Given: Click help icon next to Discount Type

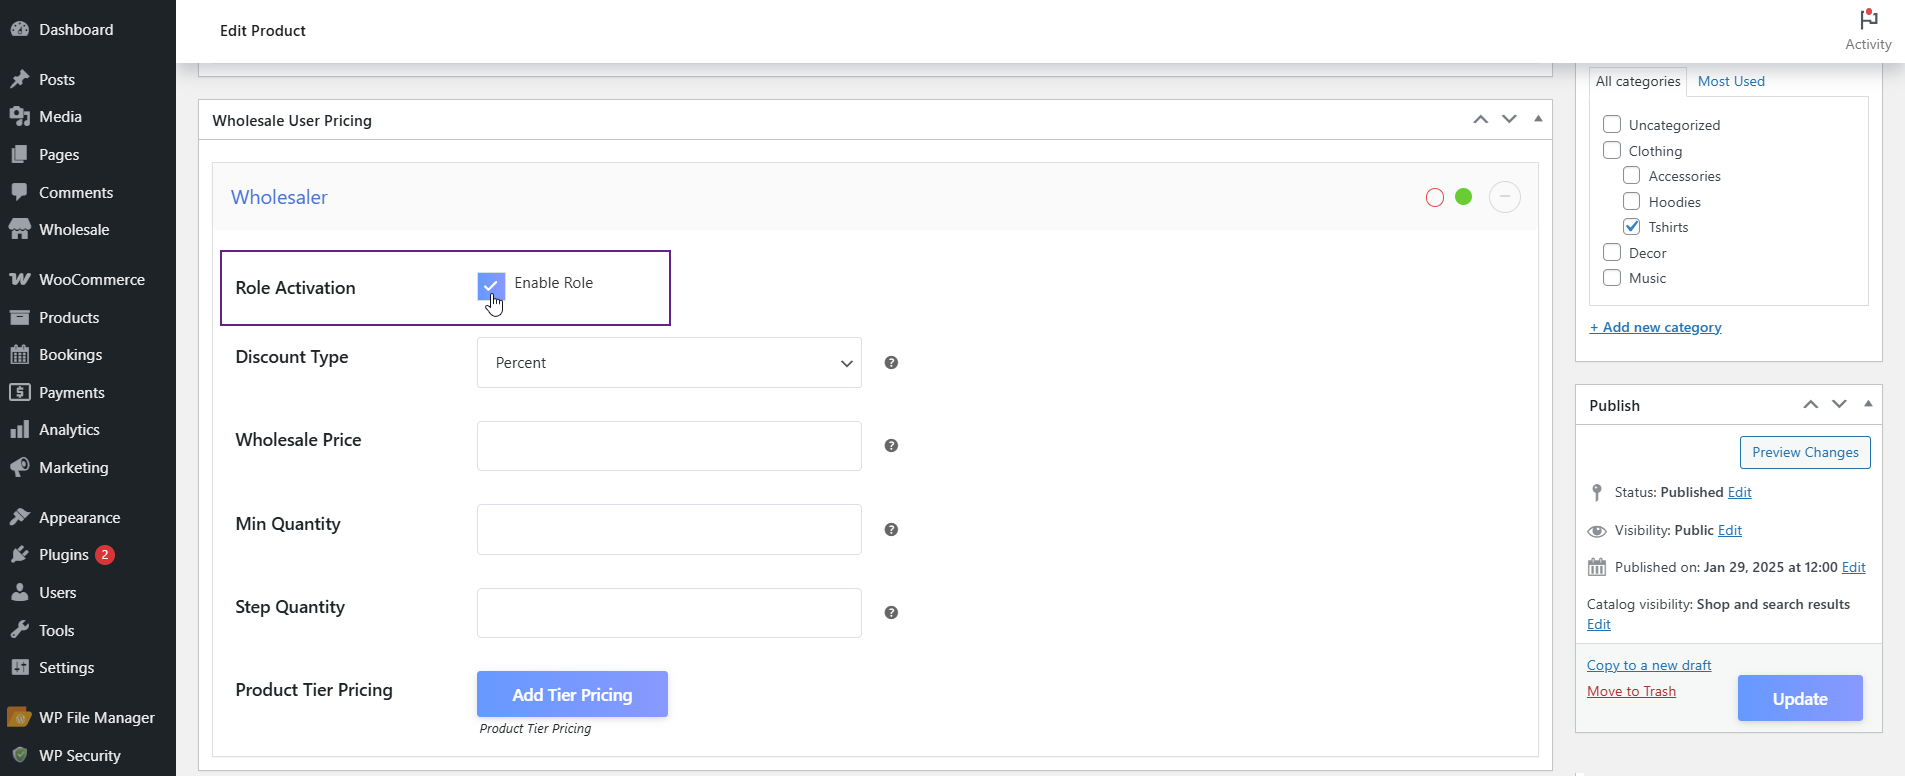Looking at the screenshot, I should [x=891, y=363].
